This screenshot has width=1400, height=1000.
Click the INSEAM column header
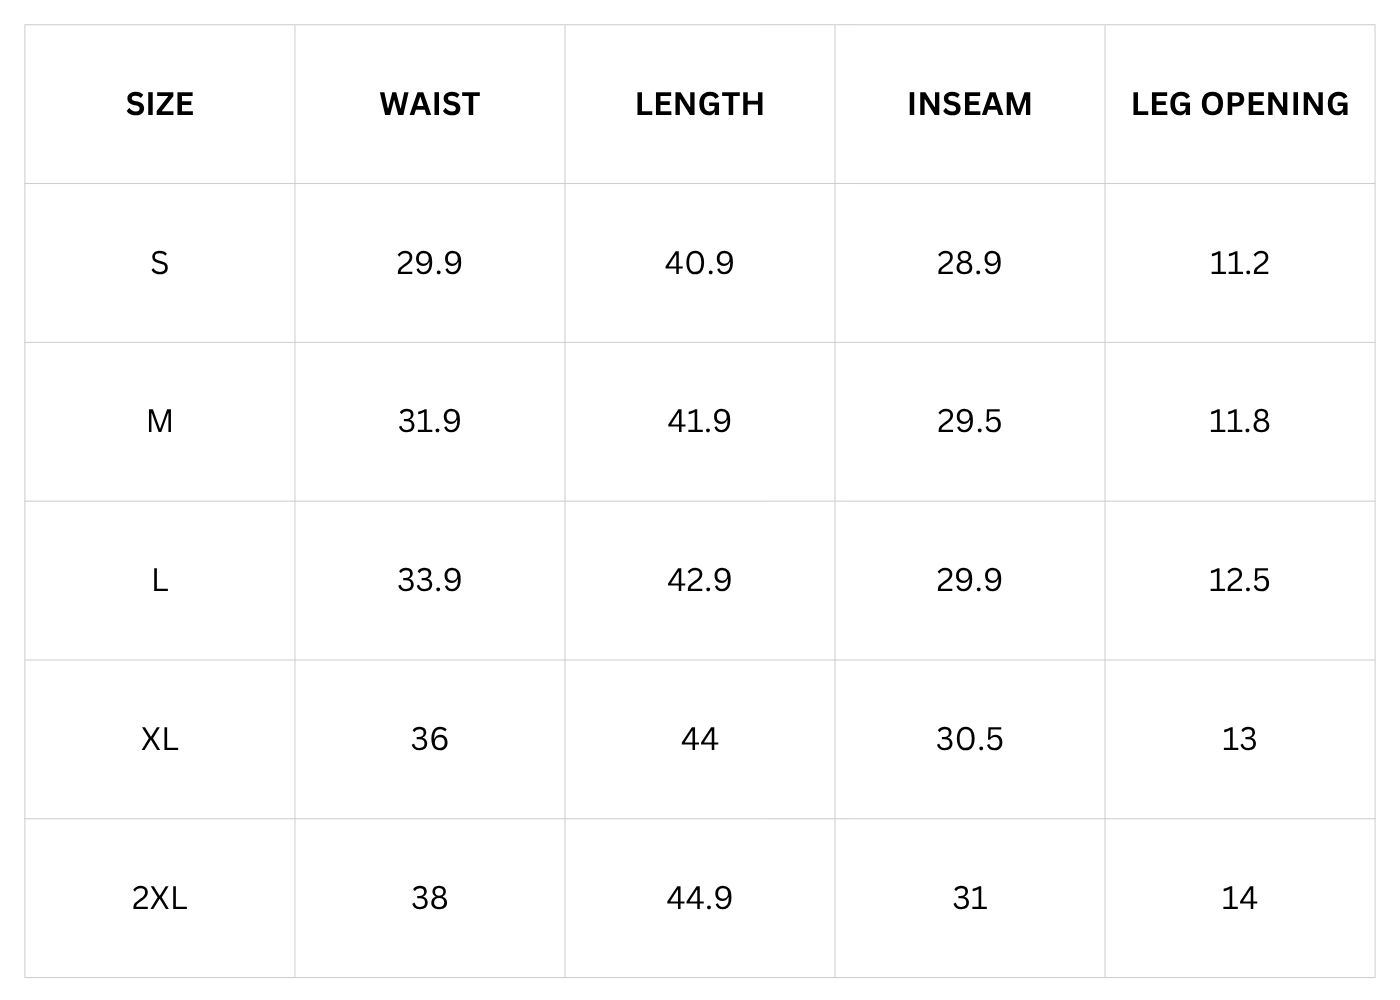[x=969, y=104]
